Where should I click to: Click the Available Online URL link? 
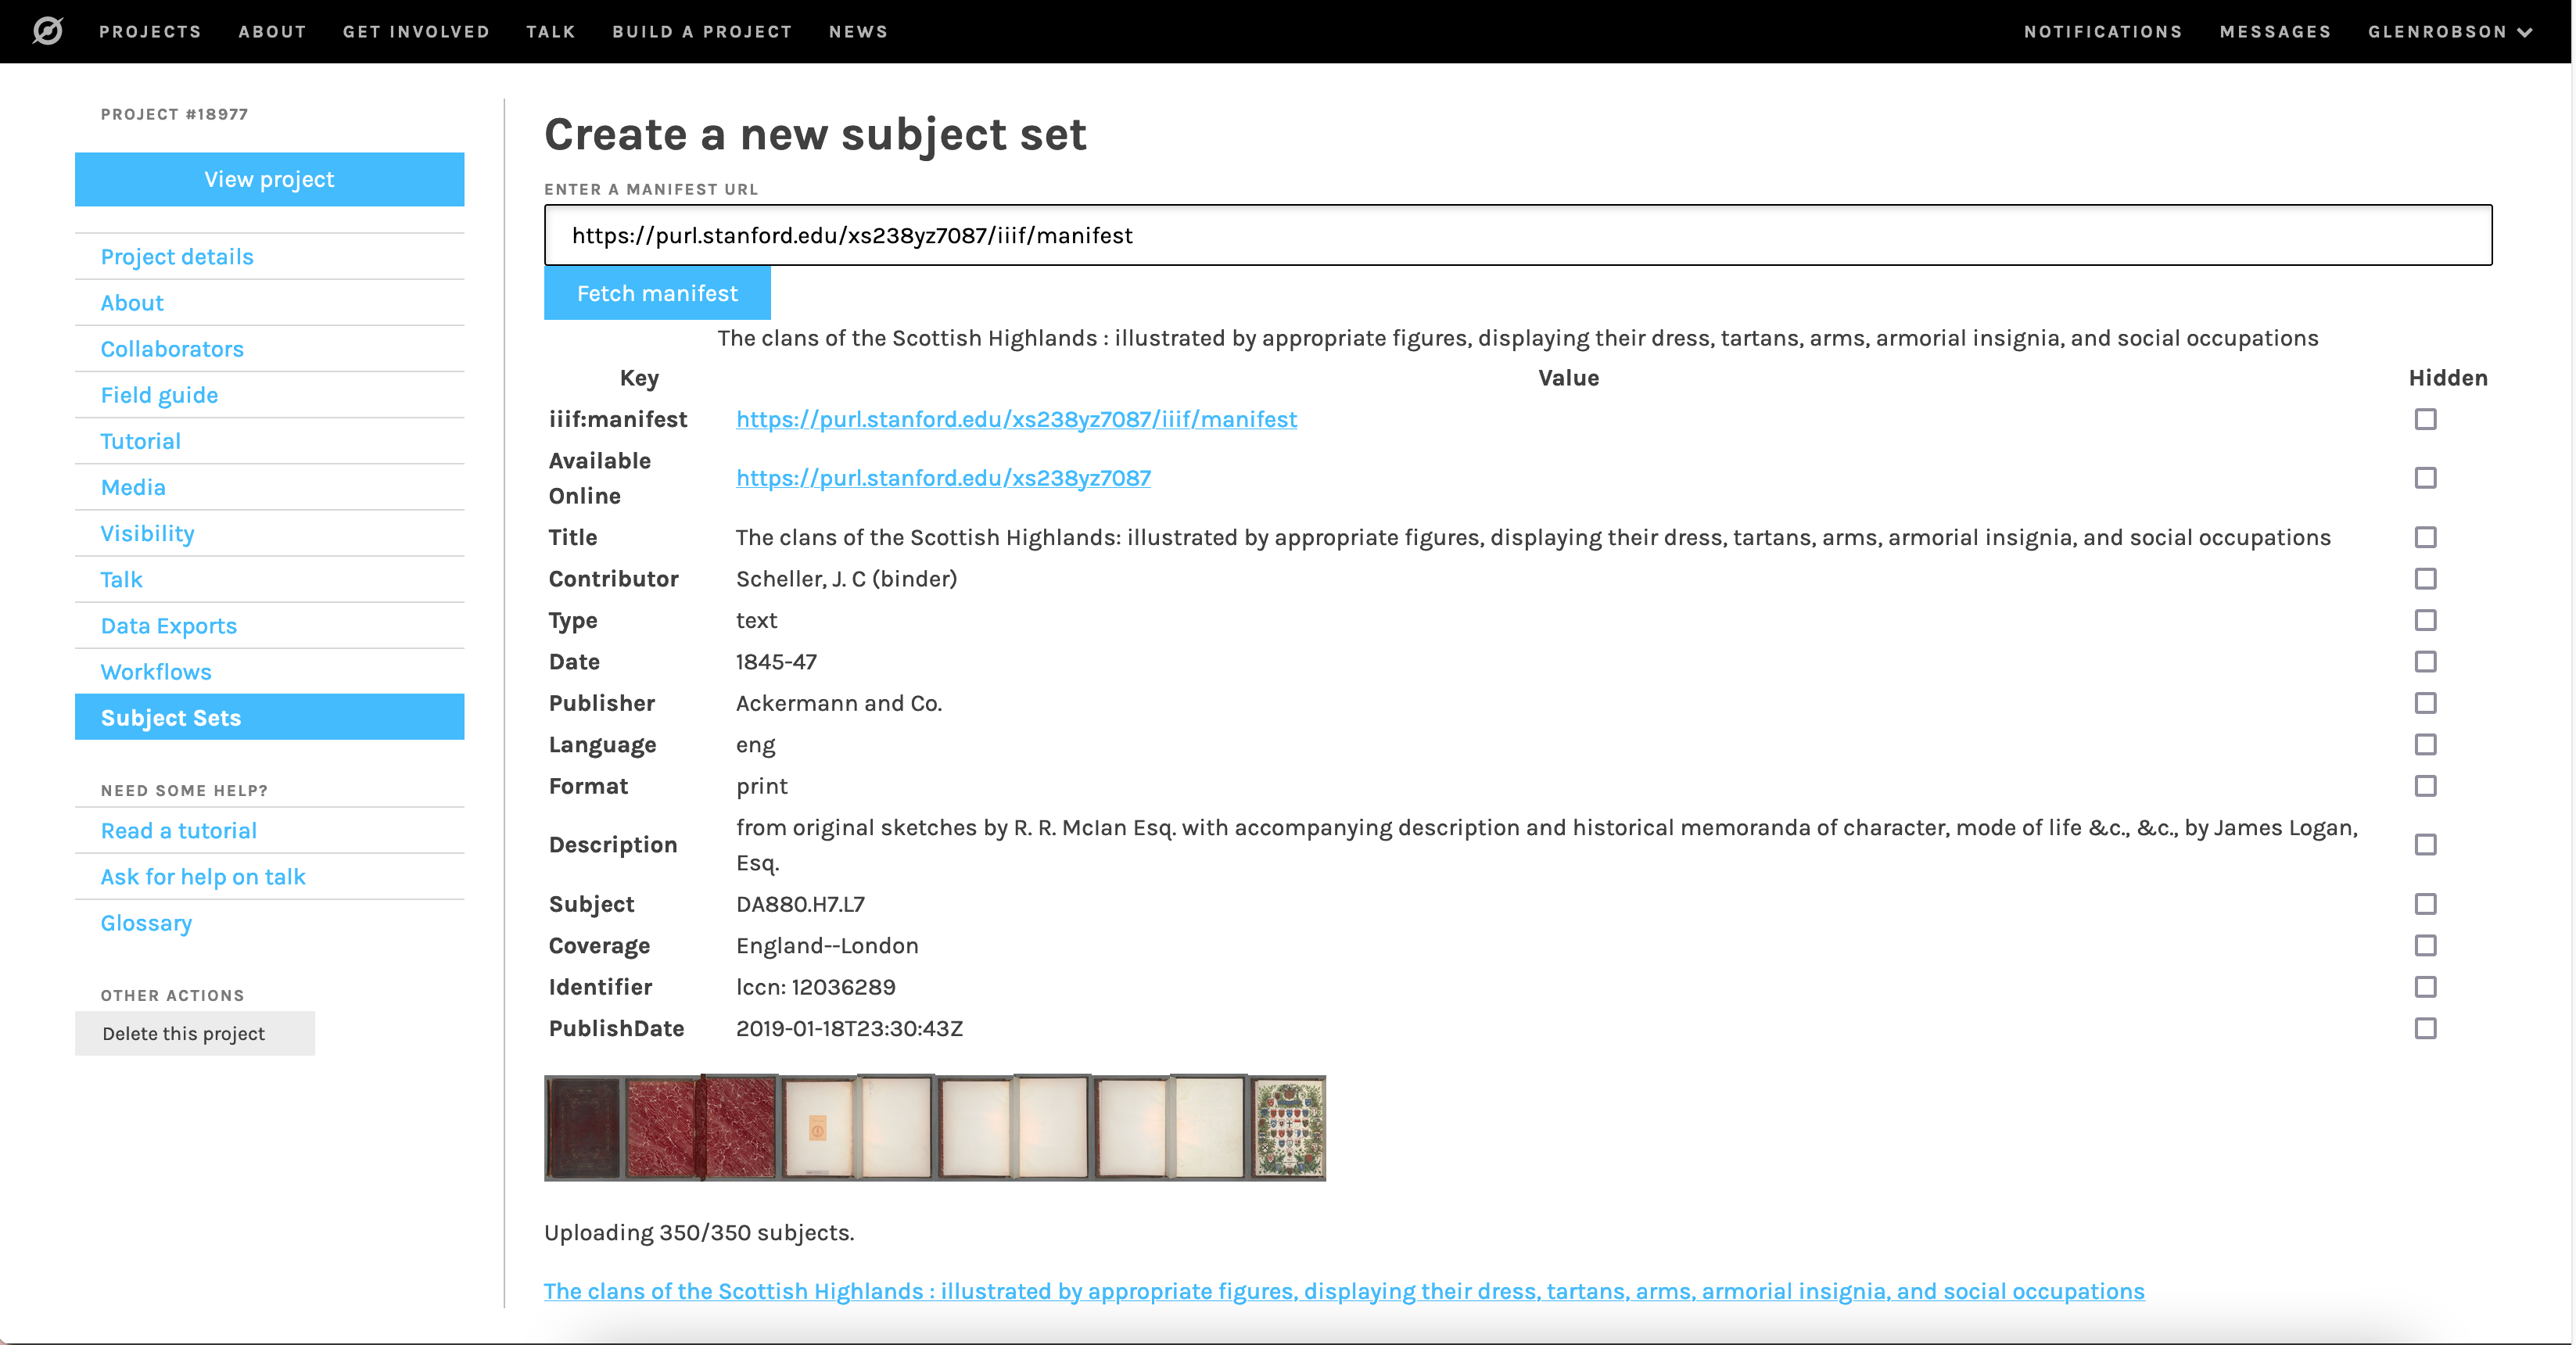pos(944,477)
